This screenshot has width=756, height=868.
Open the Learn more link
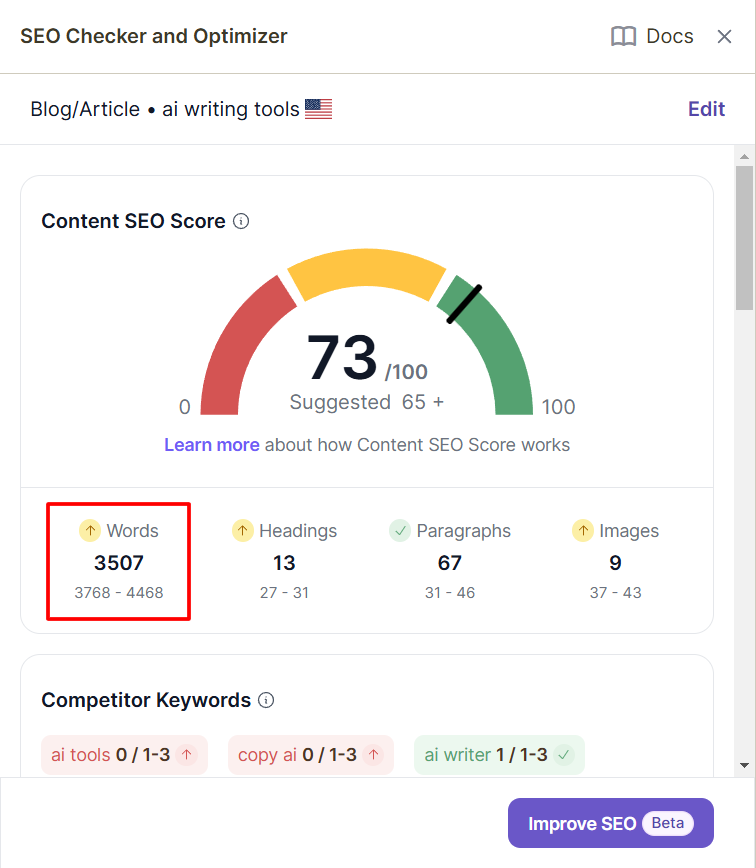coord(211,445)
